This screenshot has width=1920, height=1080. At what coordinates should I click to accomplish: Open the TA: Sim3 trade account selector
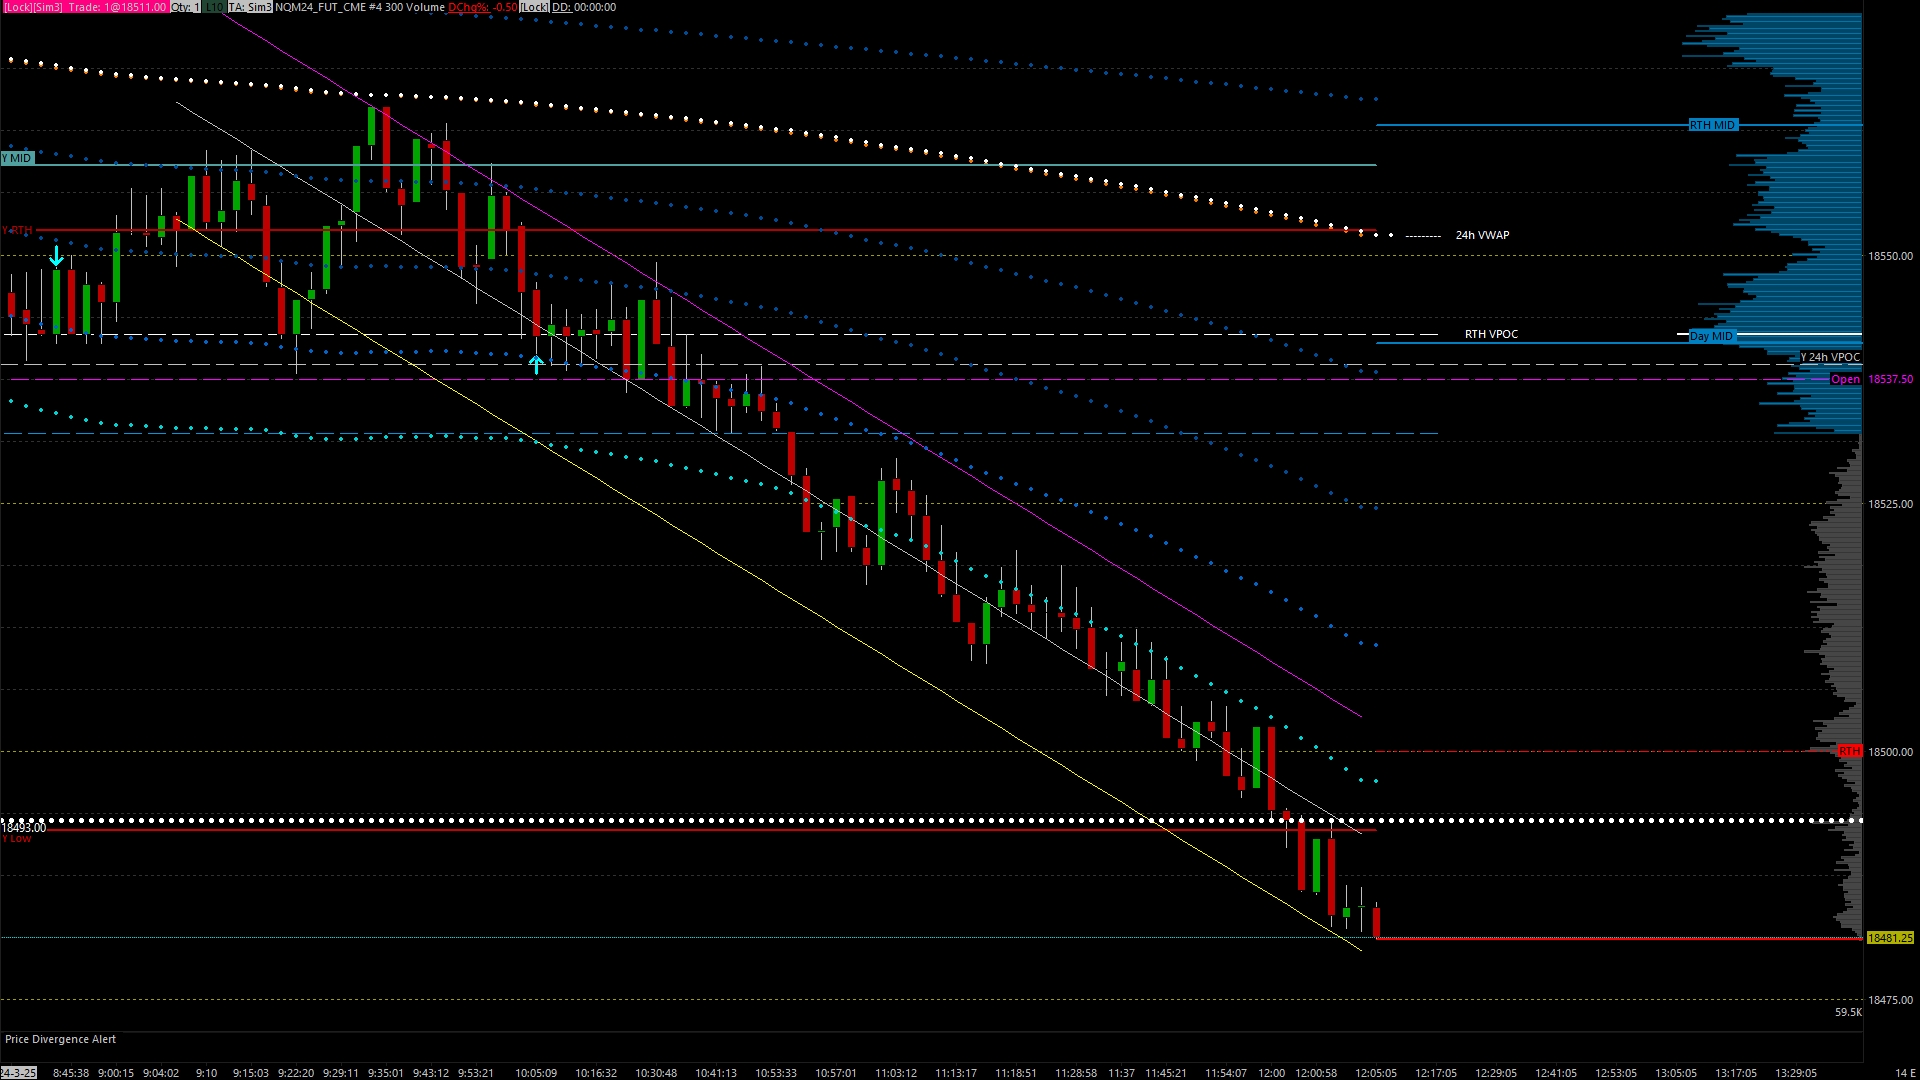point(249,7)
